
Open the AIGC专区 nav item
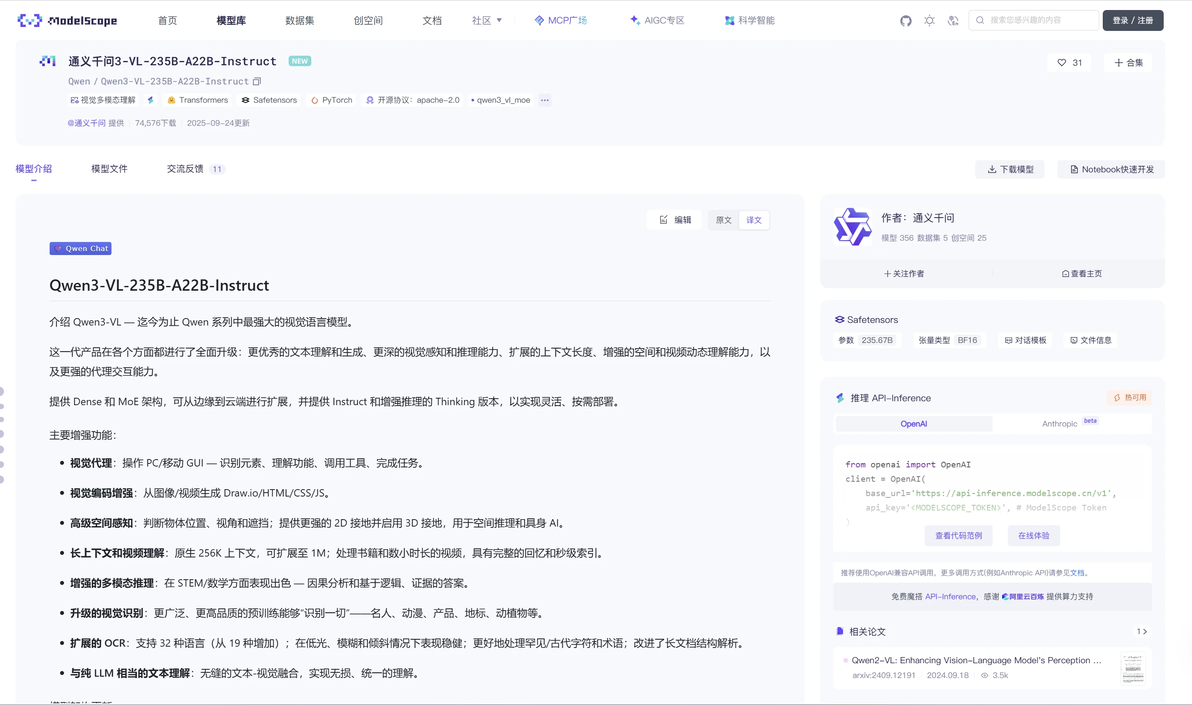pyautogui.click(x=657, y=21)
